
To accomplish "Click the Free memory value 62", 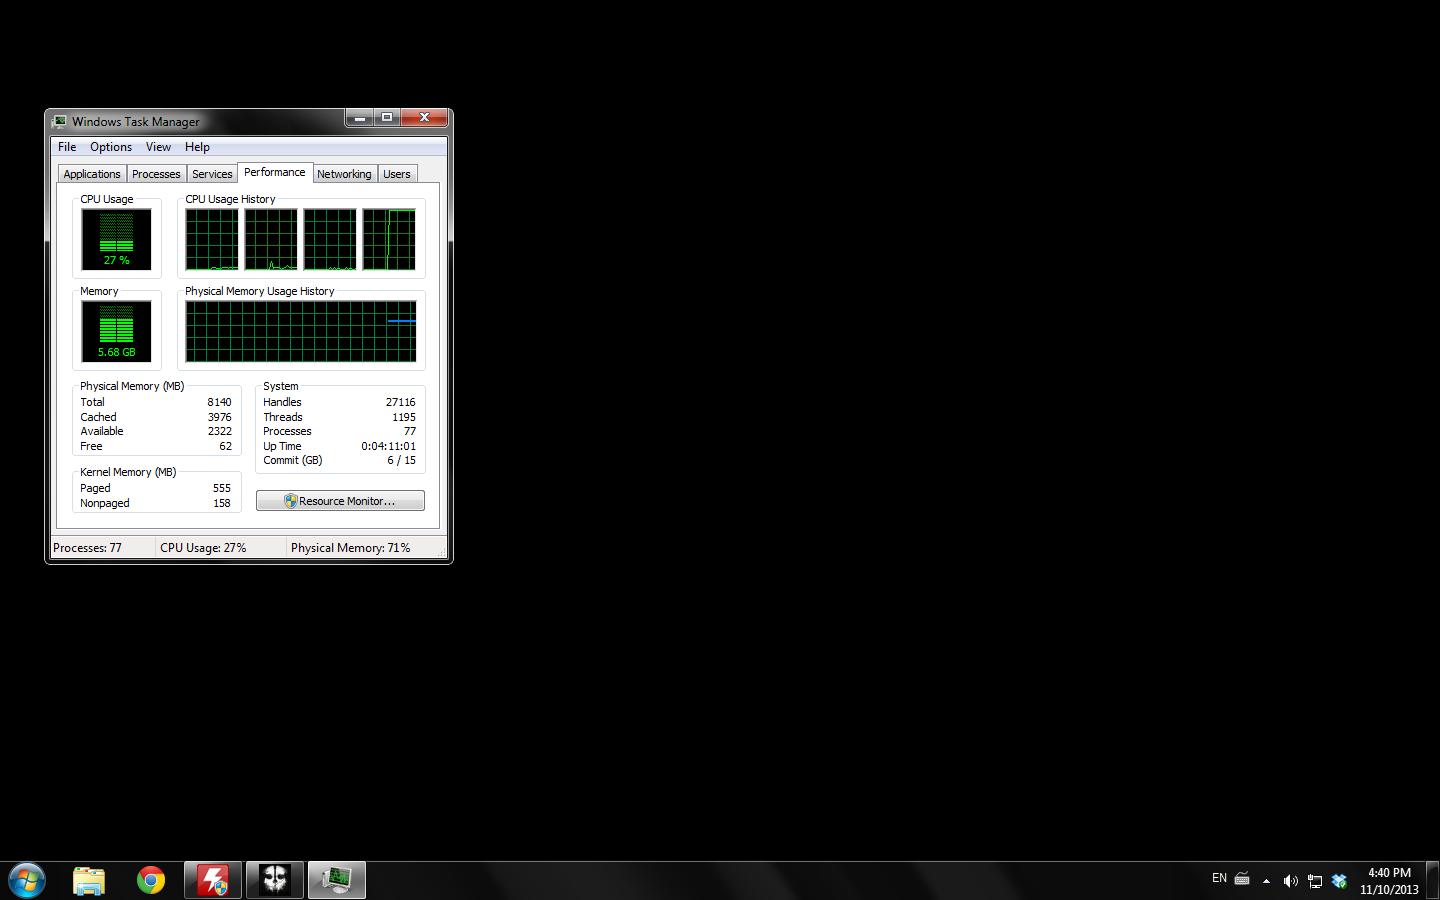I will (x=225, y=446).
